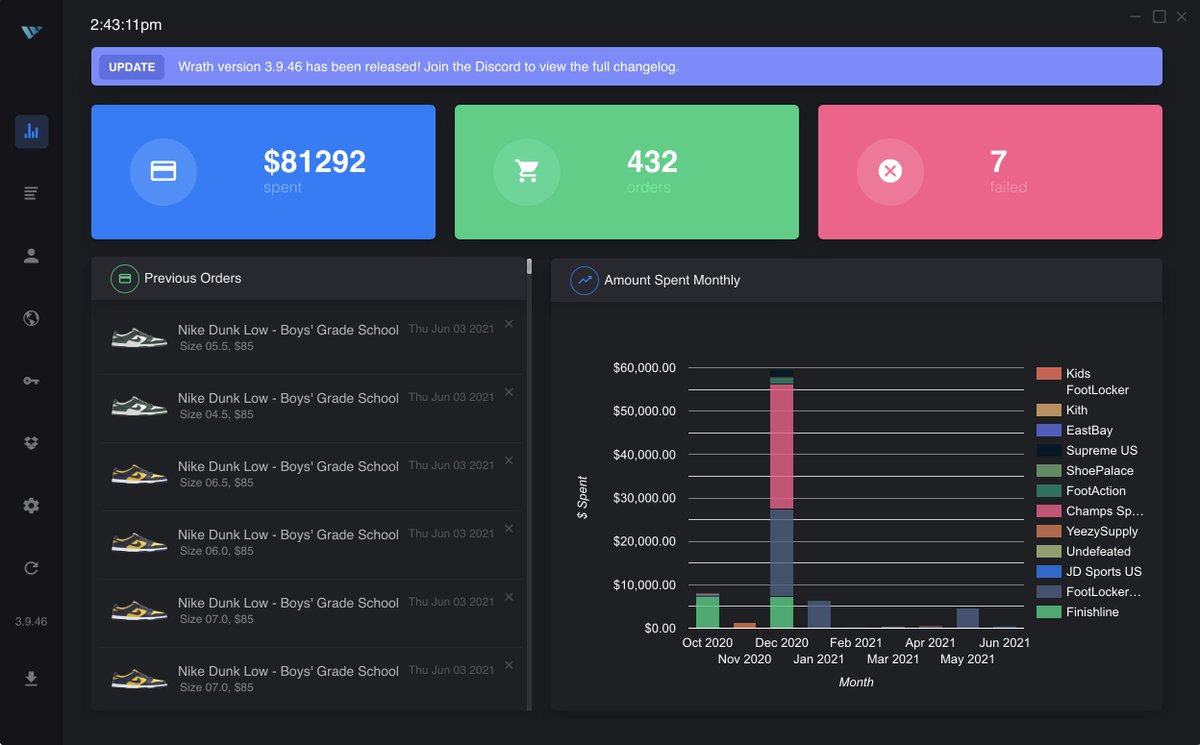Remove the Size 04.5 Nike Dunk order
The width and height of the screenshot is (1200, 745).
click(509, 392)
